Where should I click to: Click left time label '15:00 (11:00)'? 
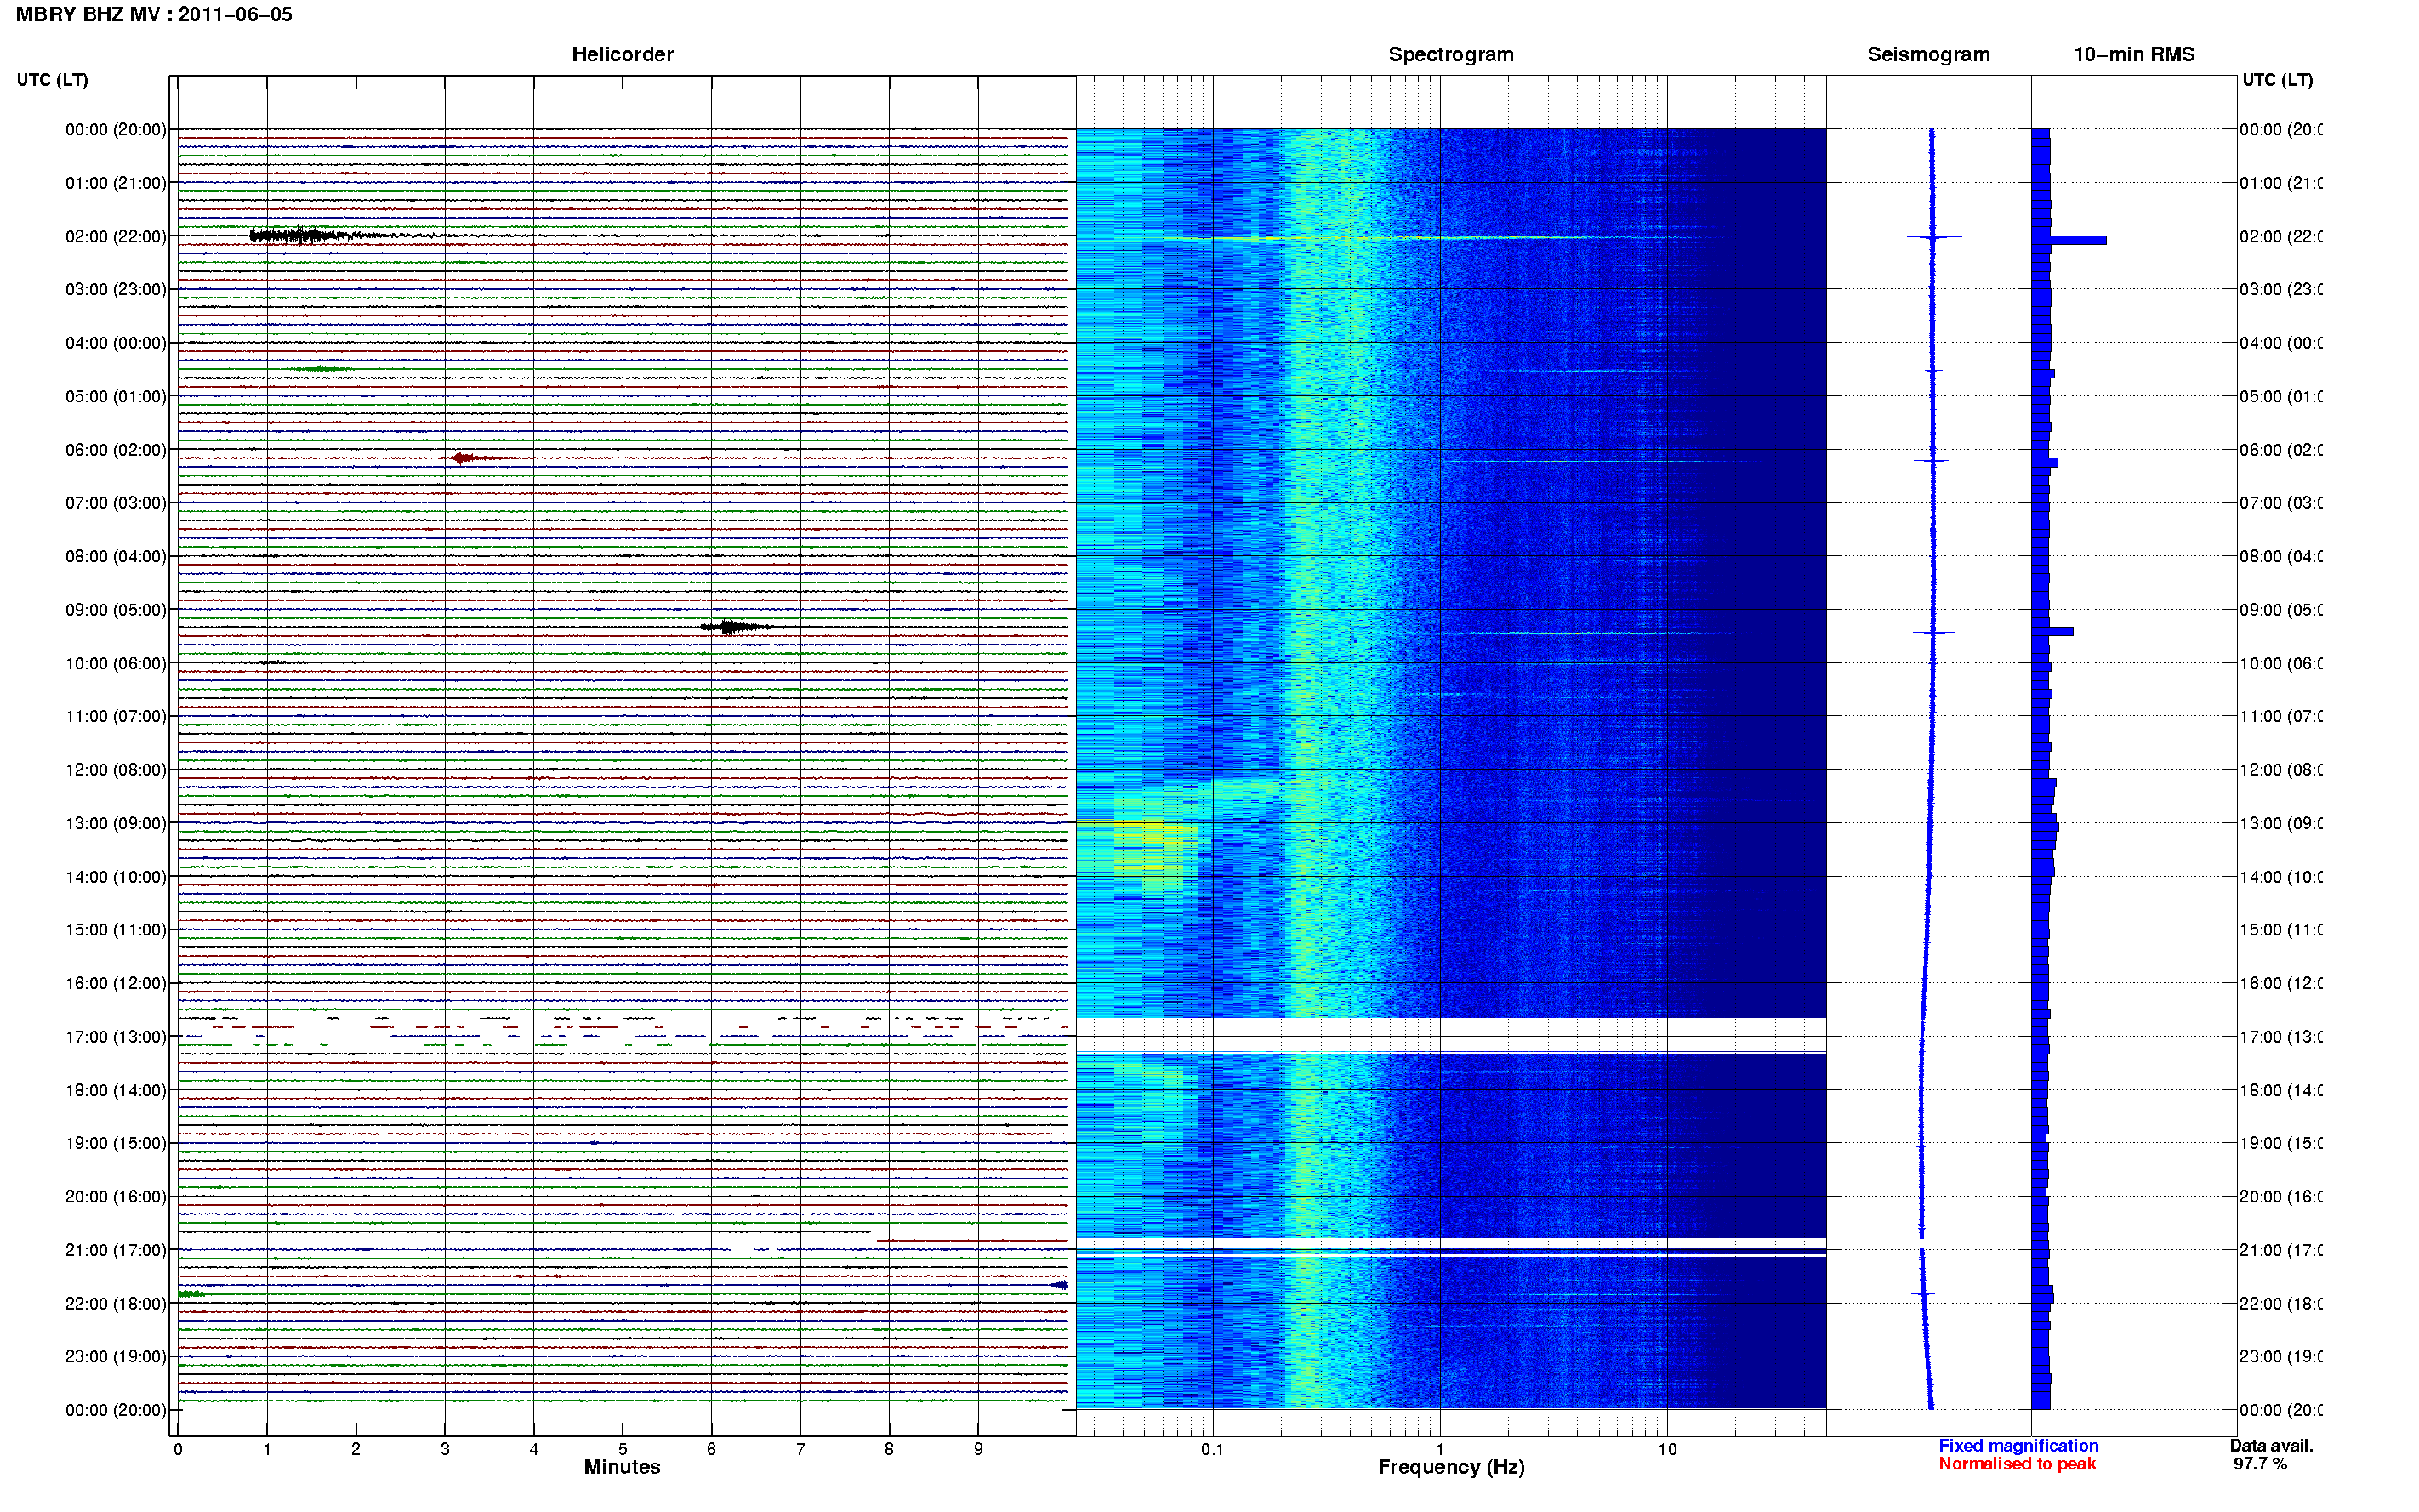coord(116,930)
